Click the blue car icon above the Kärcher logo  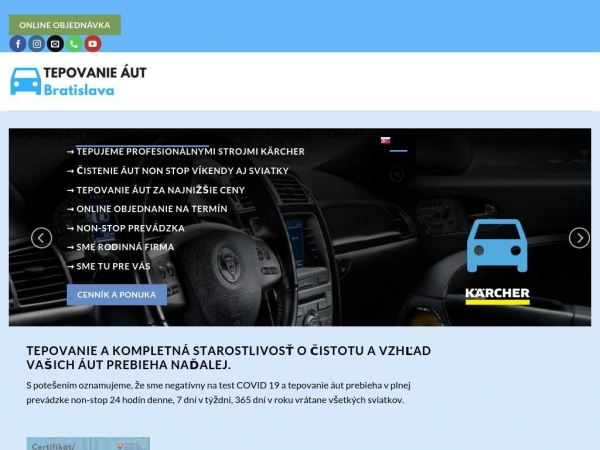(x=497, y=246)
